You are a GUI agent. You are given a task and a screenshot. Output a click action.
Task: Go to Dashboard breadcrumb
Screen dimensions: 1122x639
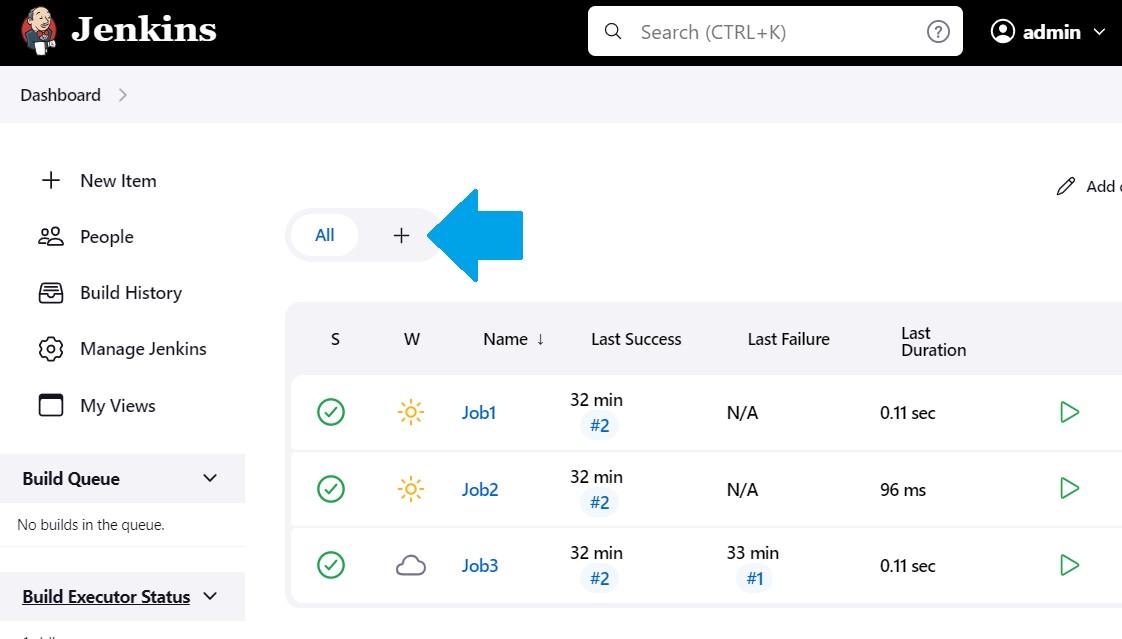tap(61, 95)
